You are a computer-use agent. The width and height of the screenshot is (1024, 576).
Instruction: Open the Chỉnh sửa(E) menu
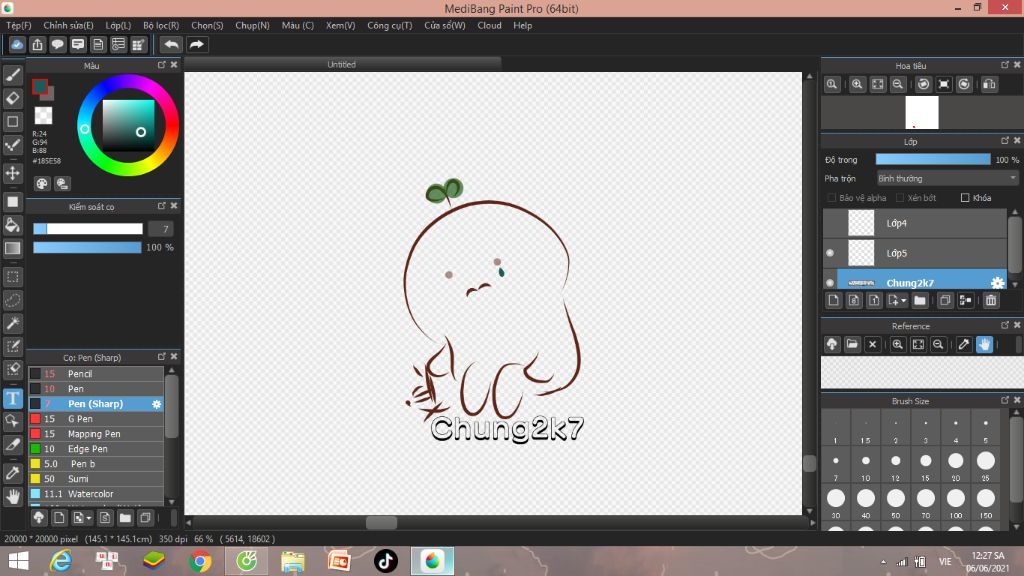[69, 25]
